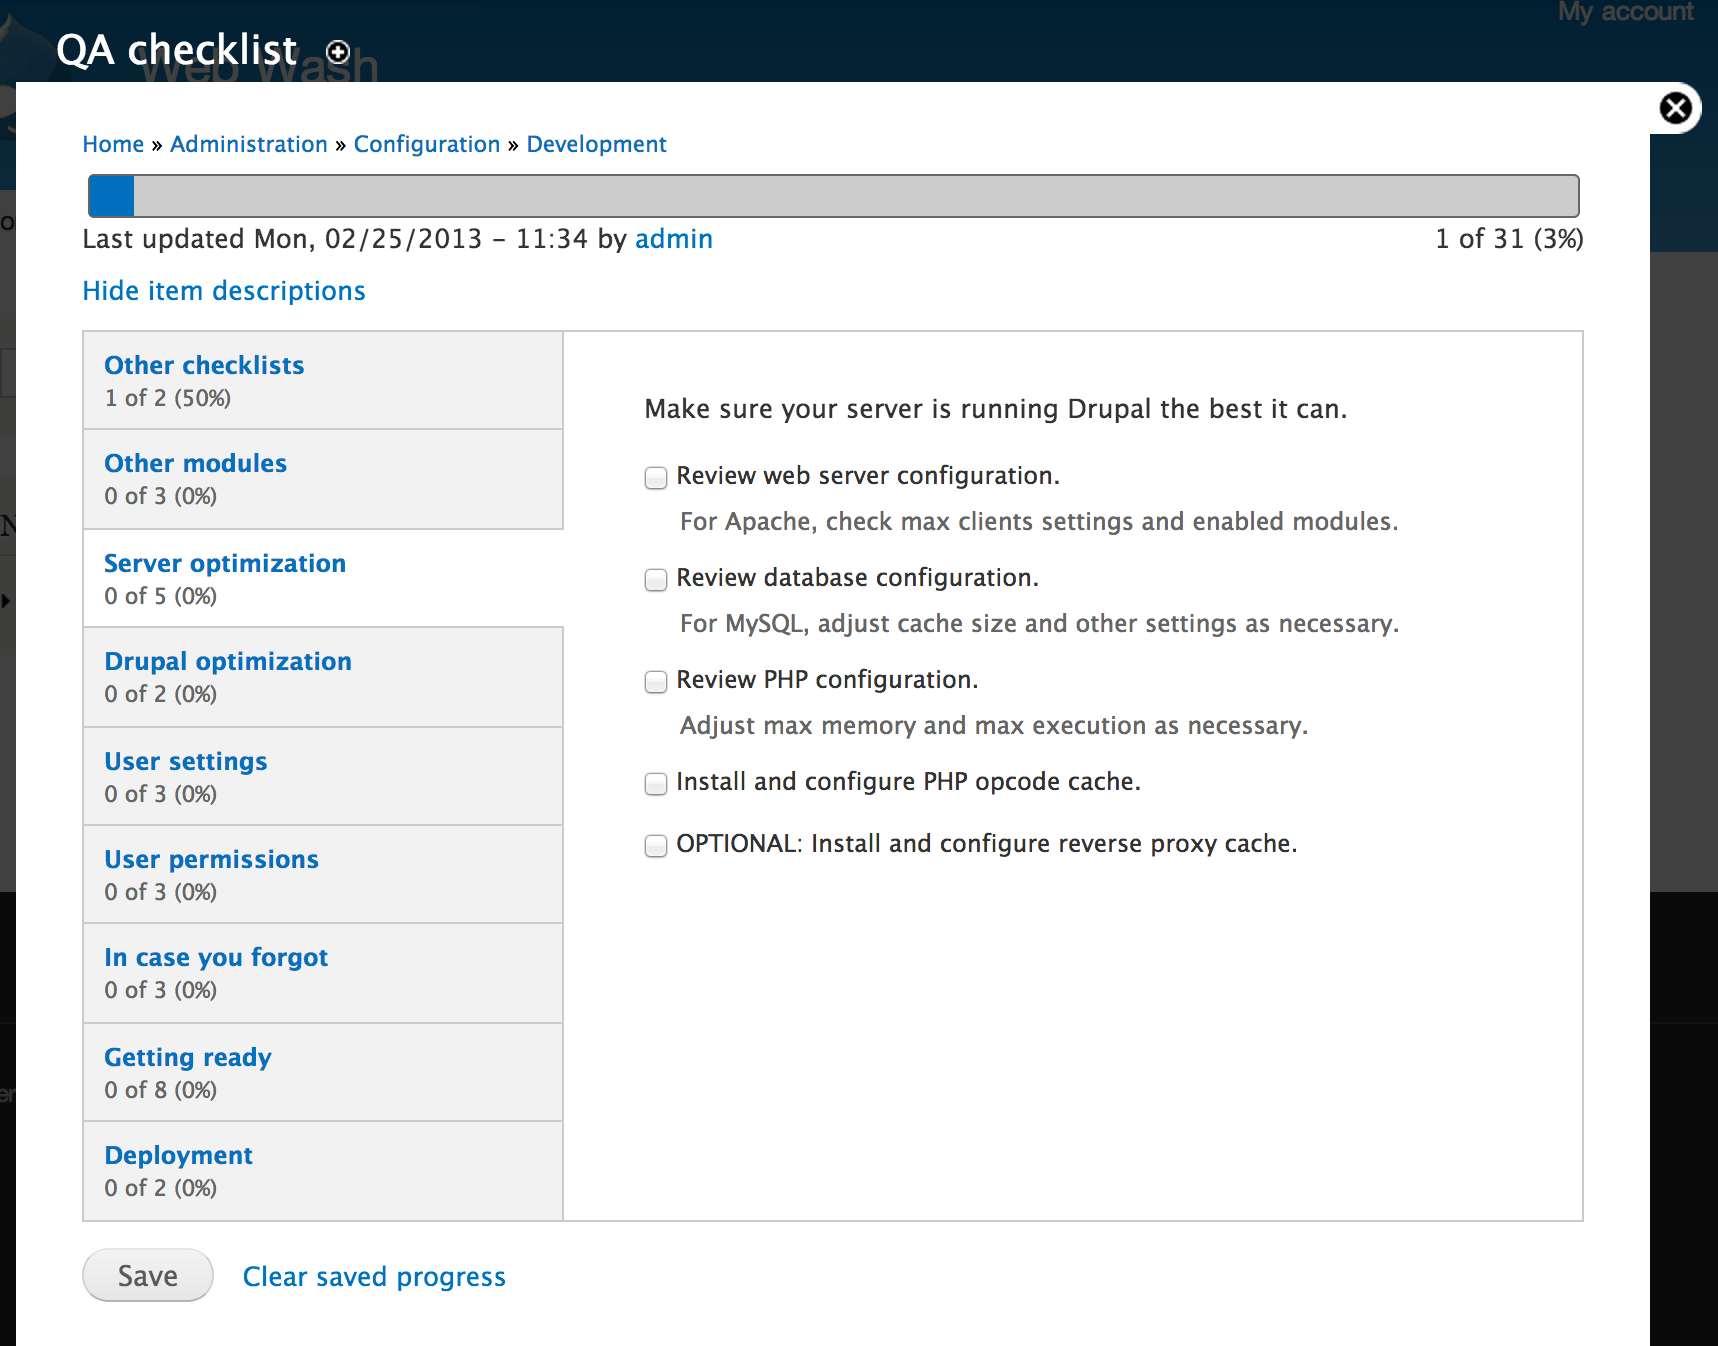The image size is (1718, 1346).
Task: Open the In case you forgot section
Action: (215, 957)
